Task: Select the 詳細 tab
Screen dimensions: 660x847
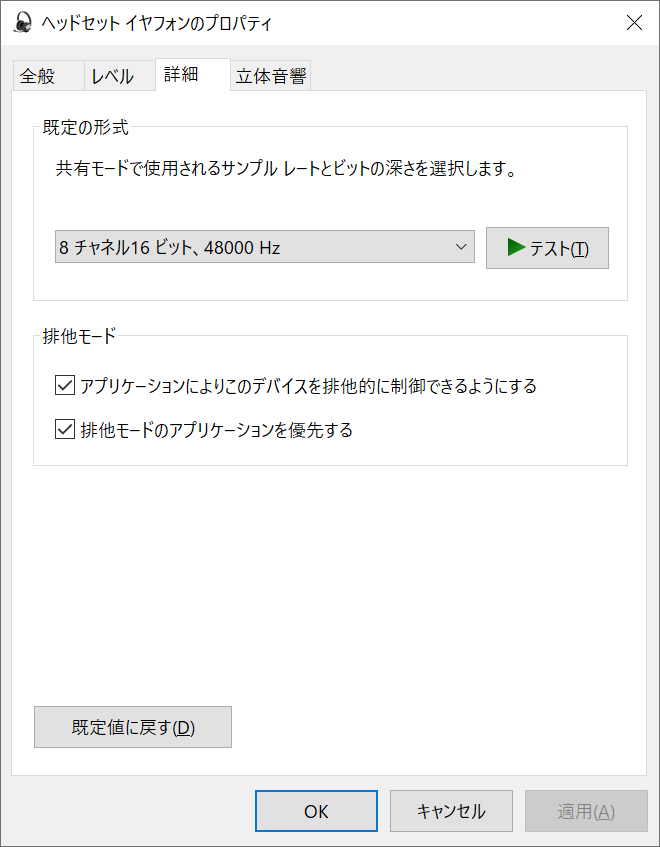Action: click(181, 75)
